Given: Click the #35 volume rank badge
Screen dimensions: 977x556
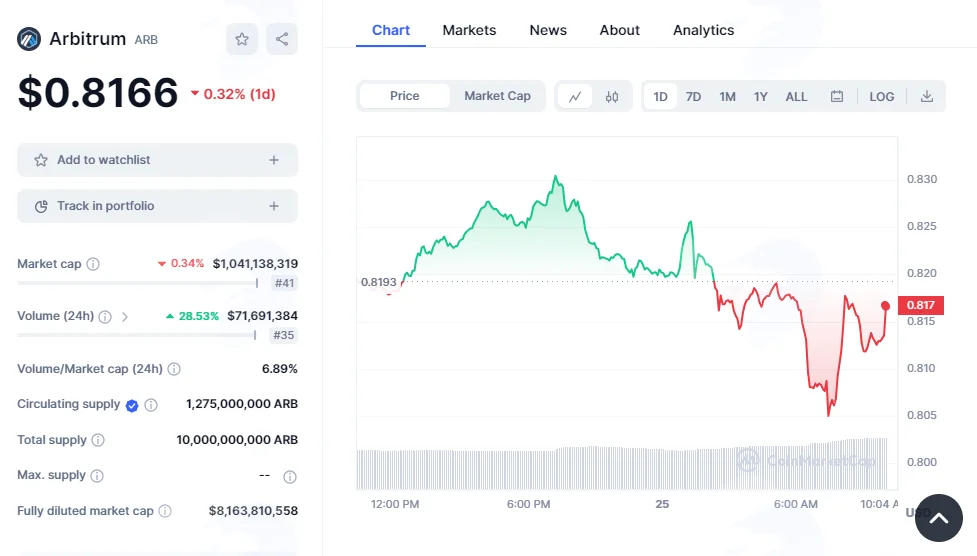Looking at the screenshot, I should click(284, 335).
